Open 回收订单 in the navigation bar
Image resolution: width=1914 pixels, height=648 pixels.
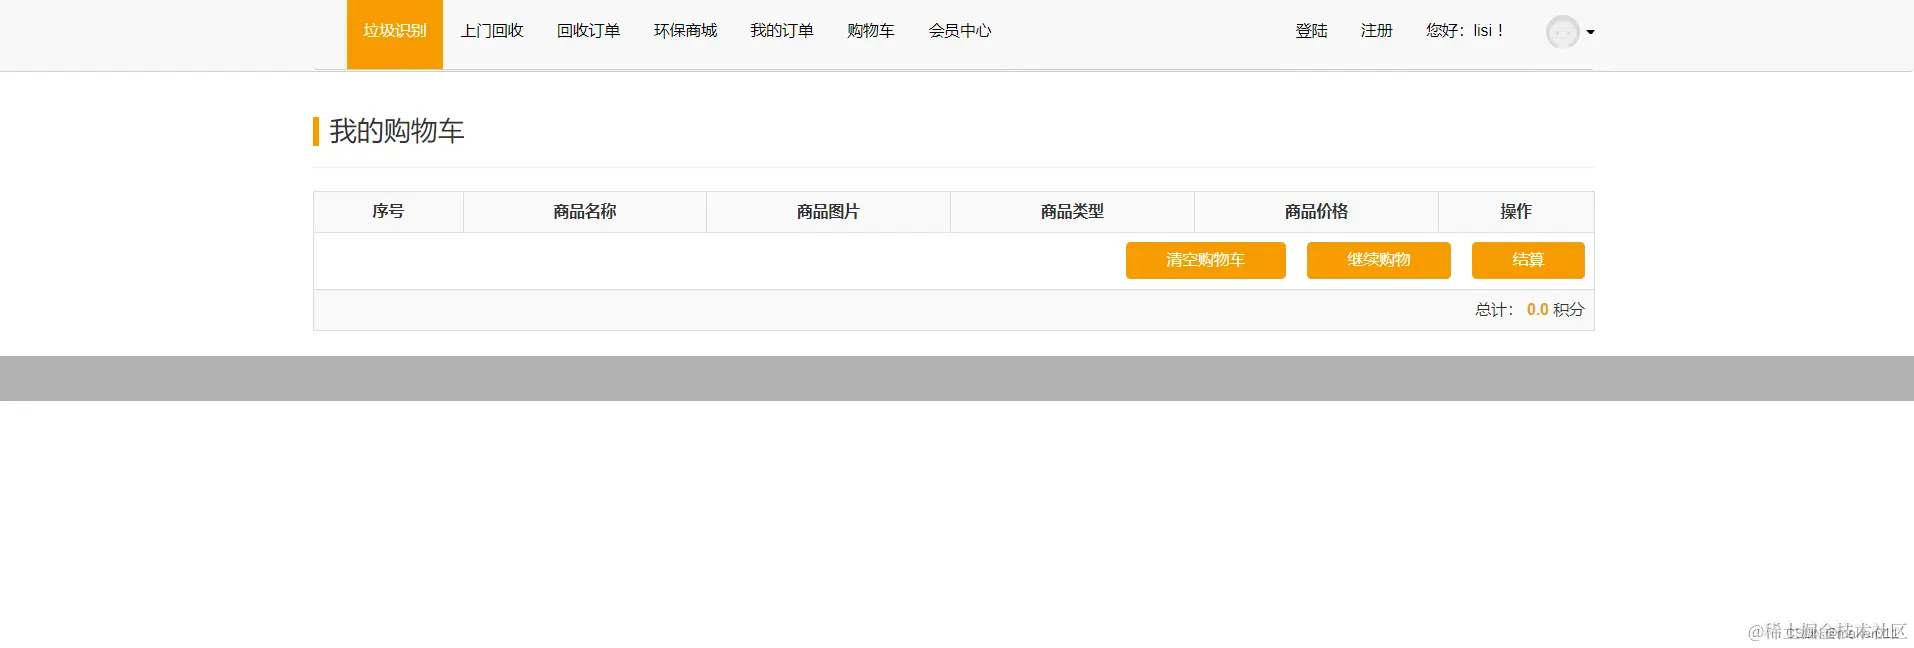point(589,31)
